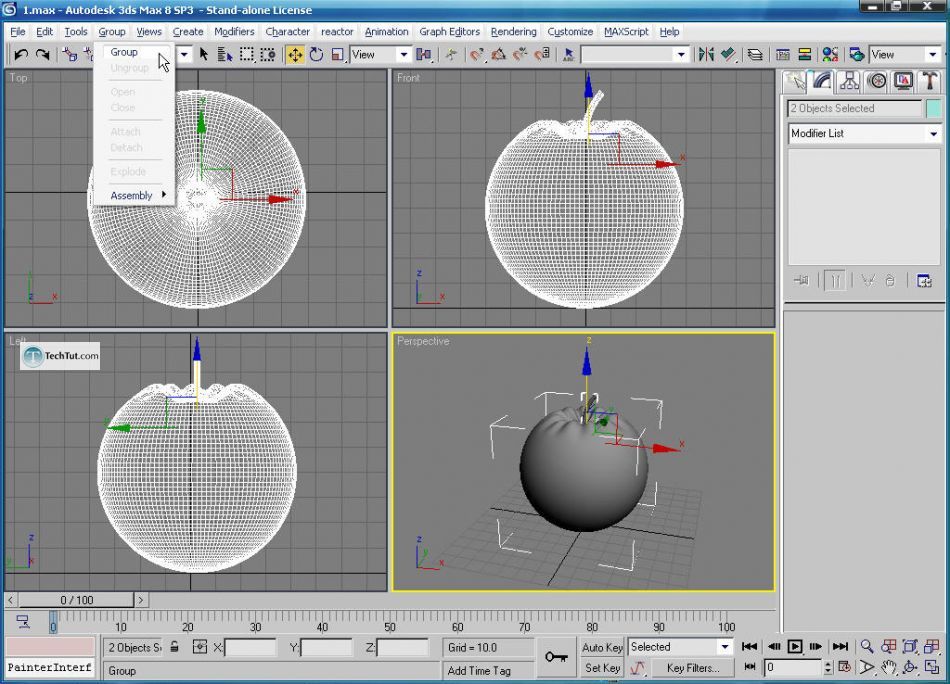950x684 pixels.
Task: Choose the Select Object arrow tool
Action: pyautogui.click(x=204, y=55)
